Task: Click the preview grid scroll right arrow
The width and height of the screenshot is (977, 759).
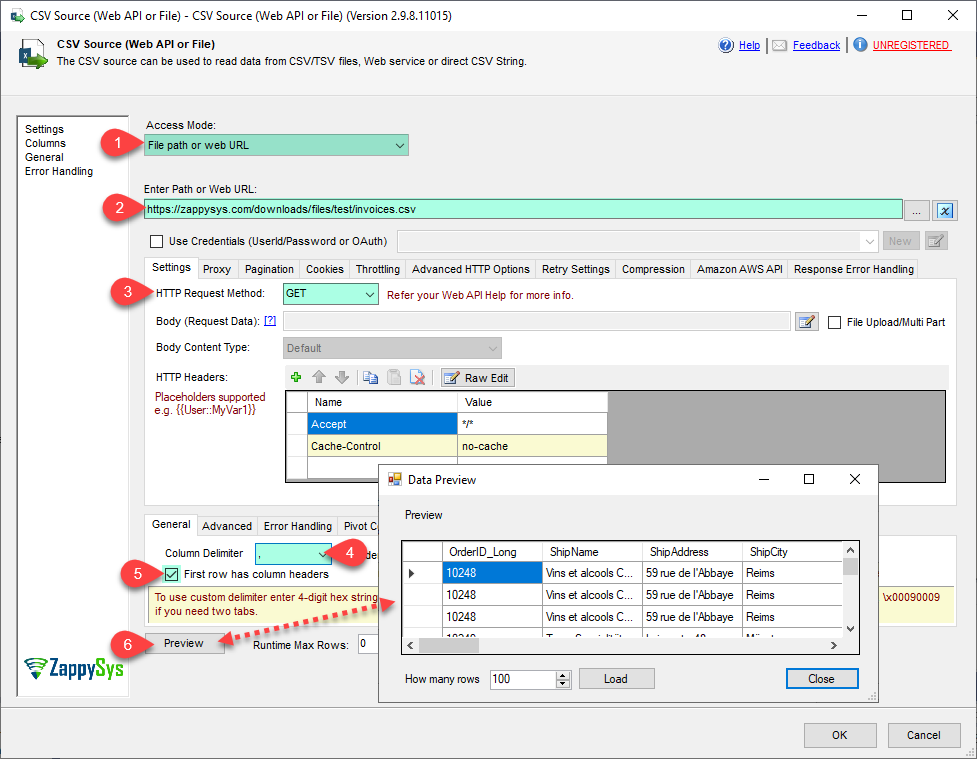Action: point(834,646)
